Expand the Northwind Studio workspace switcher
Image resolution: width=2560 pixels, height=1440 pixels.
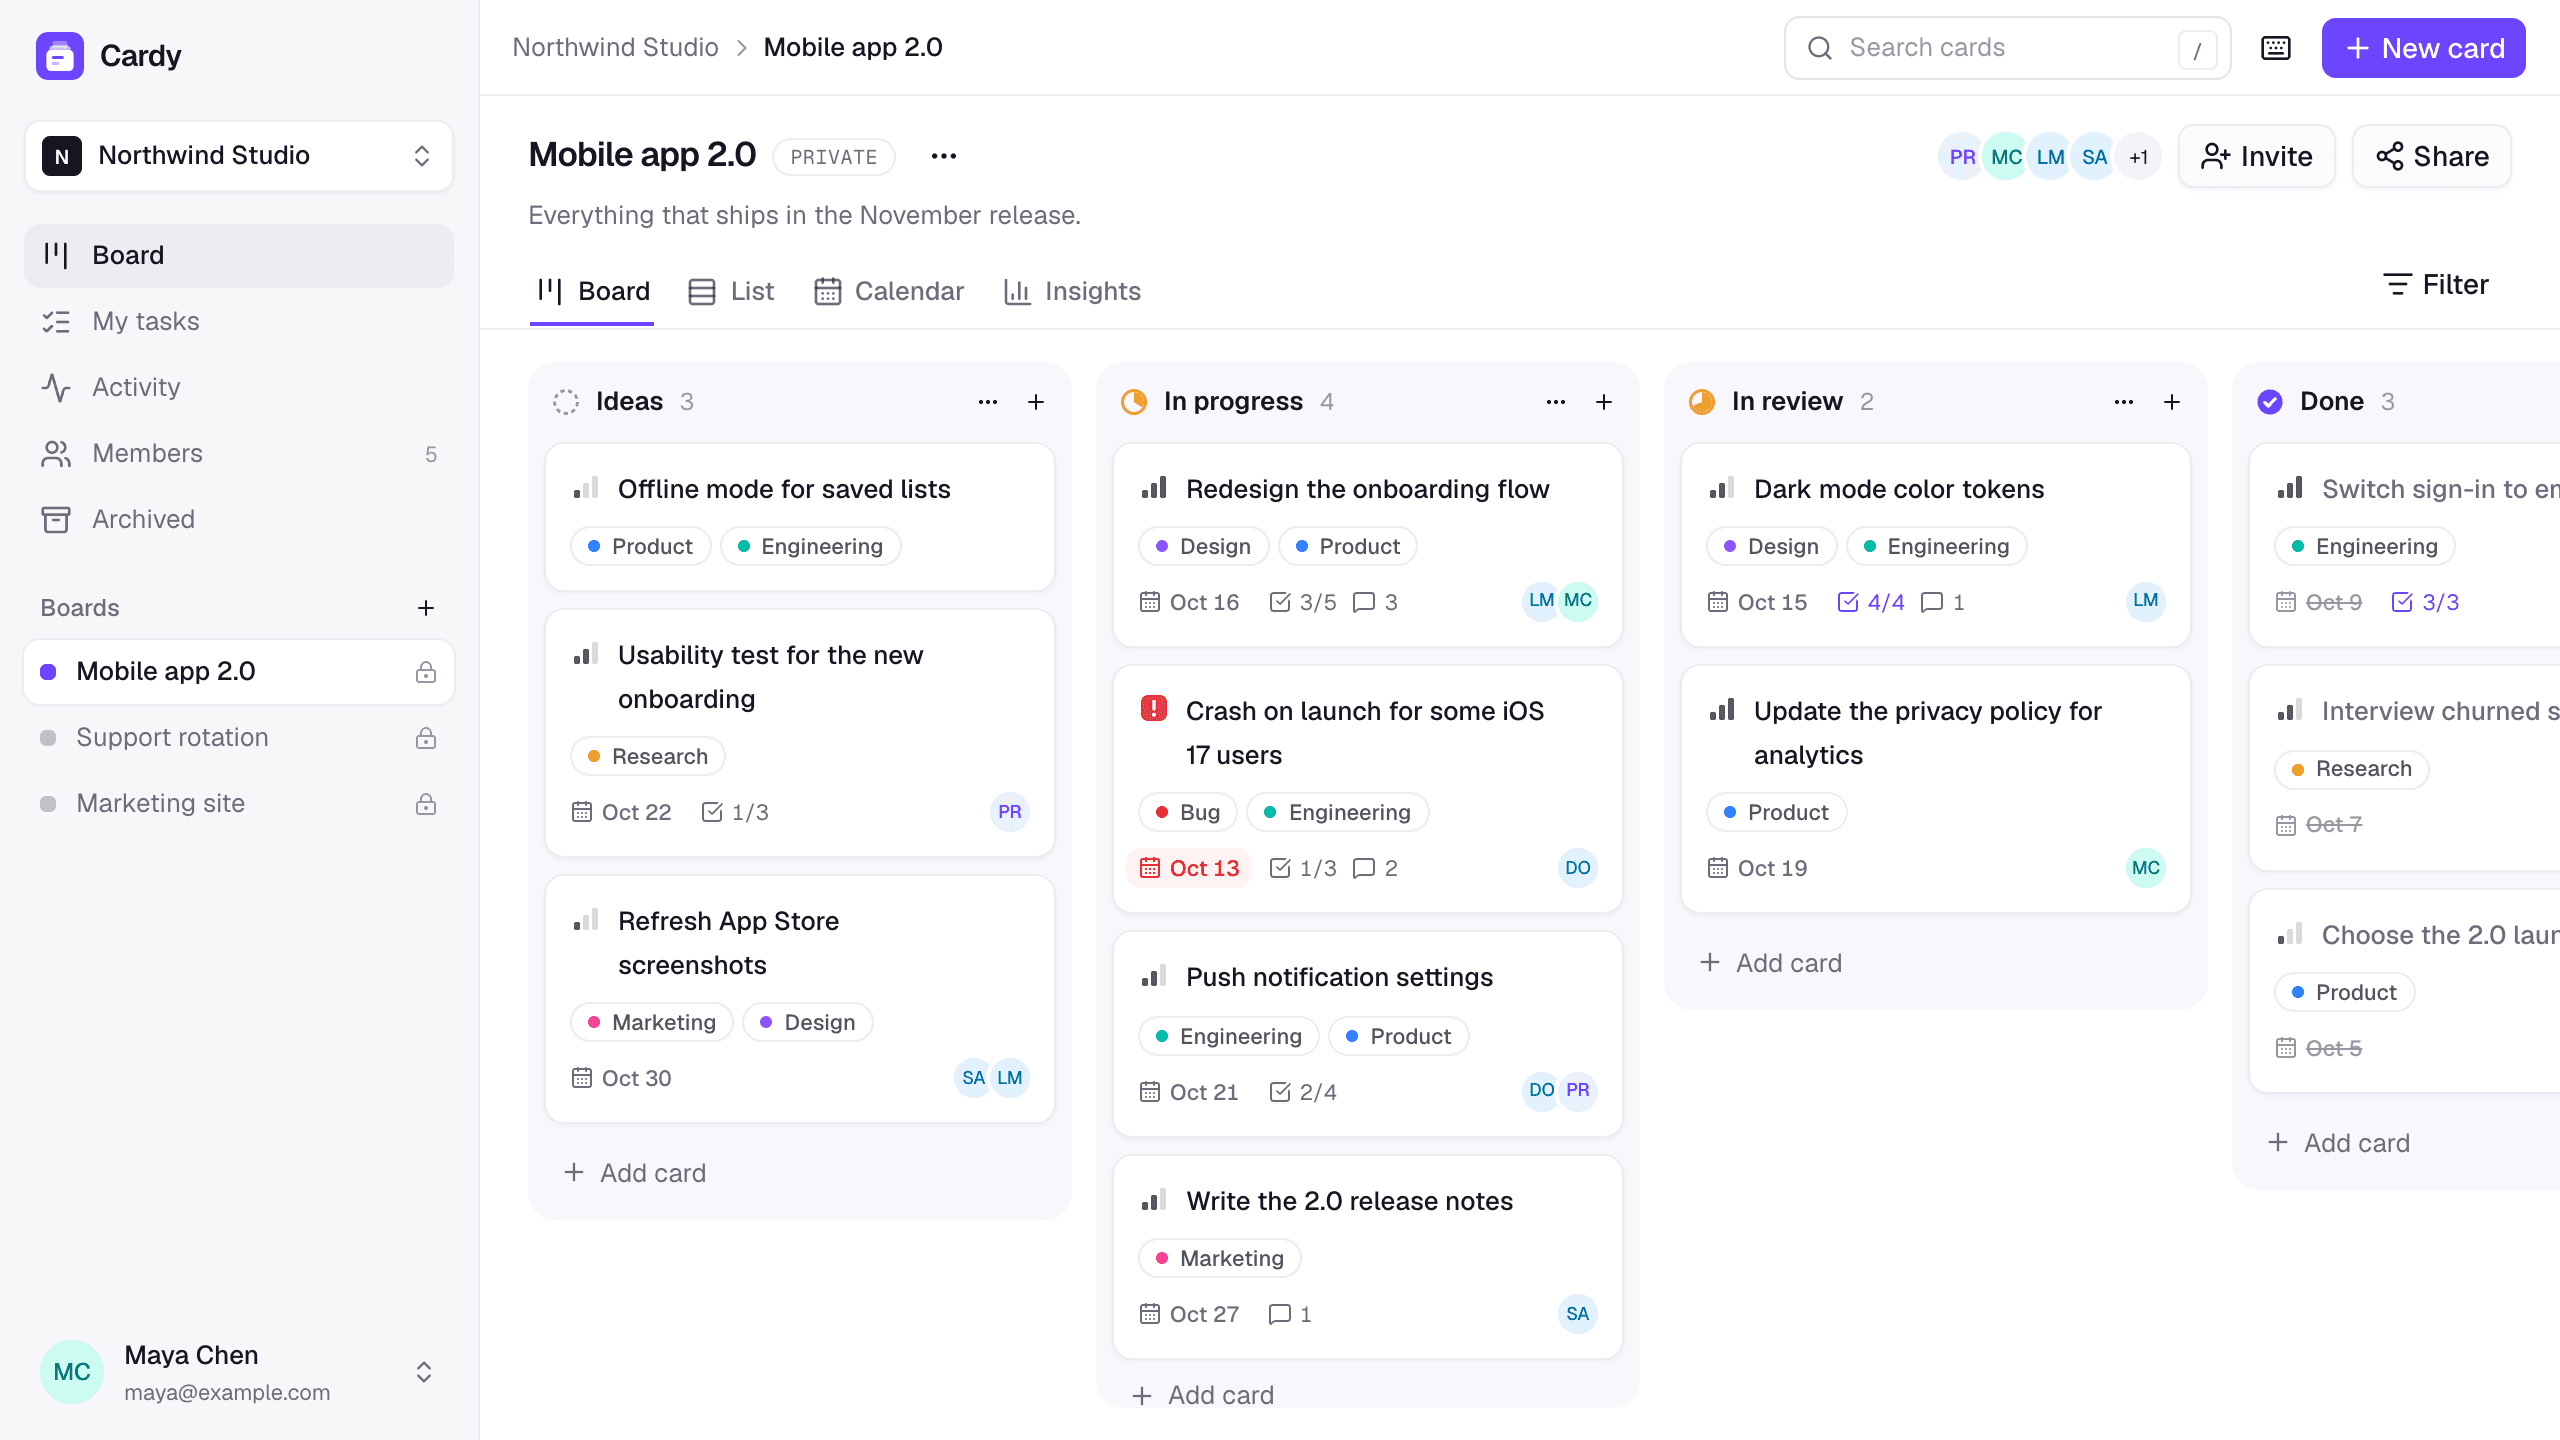pos(239,156)
